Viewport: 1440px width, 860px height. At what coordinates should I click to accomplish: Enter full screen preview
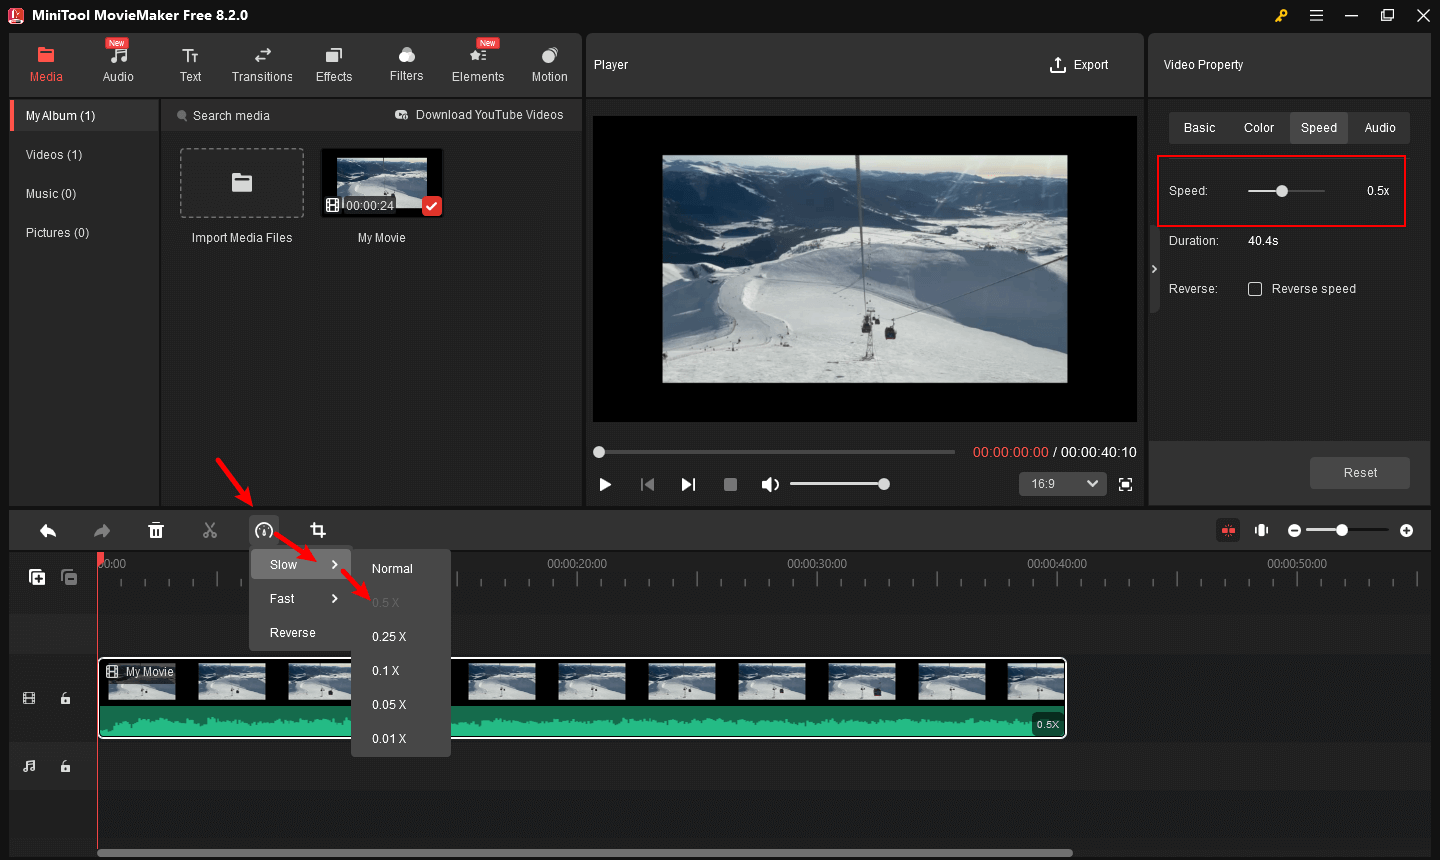coord(1125,484)
